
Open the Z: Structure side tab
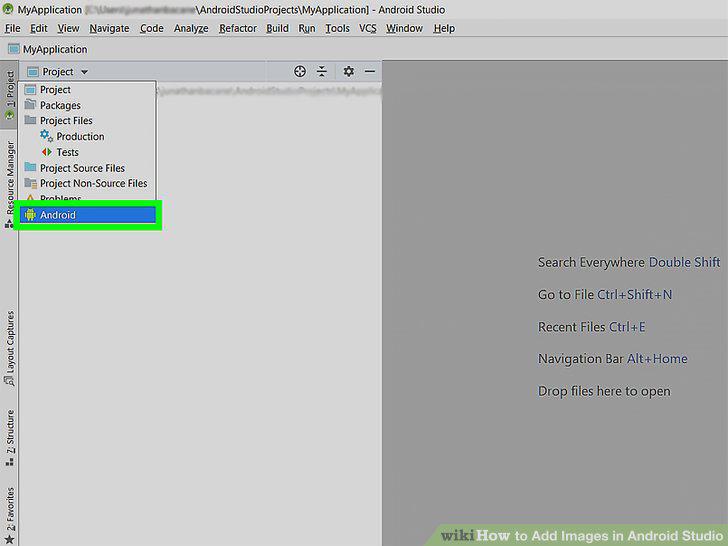pos(9,438)
